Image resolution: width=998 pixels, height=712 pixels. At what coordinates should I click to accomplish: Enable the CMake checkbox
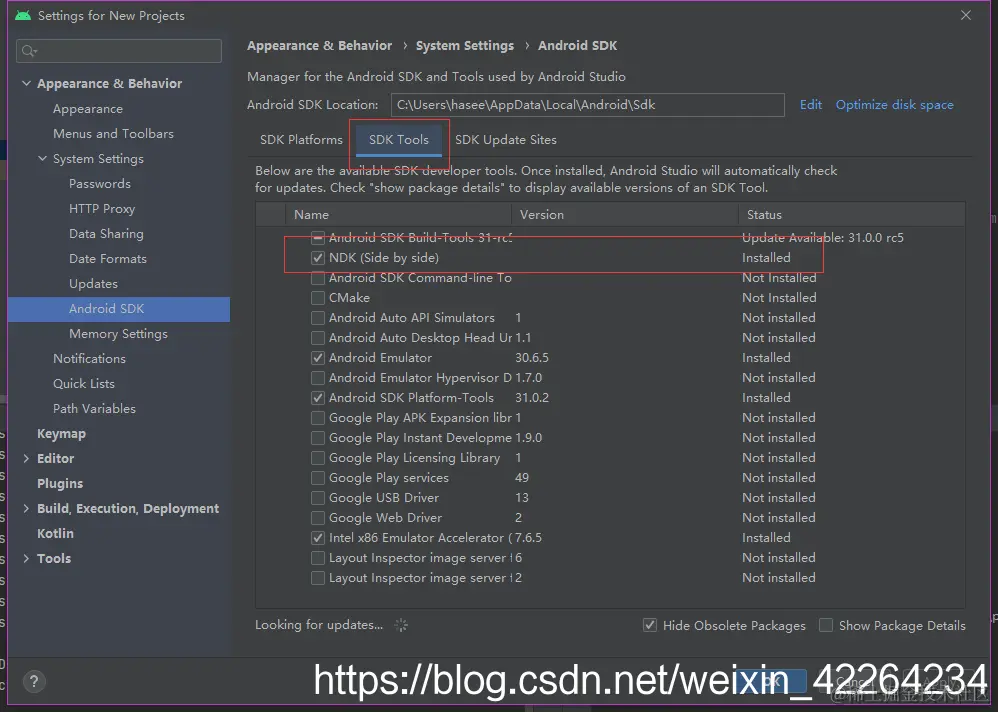(x=318, y=298)
